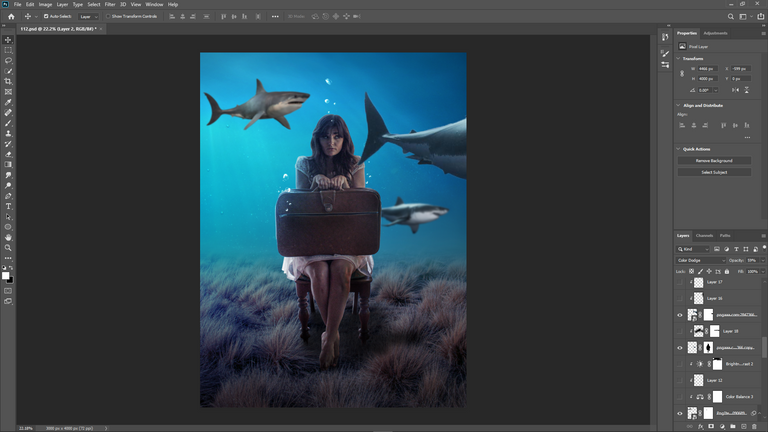Select the Eraser tool
Viewport: 768px width, 432px height.
point(8,154)
